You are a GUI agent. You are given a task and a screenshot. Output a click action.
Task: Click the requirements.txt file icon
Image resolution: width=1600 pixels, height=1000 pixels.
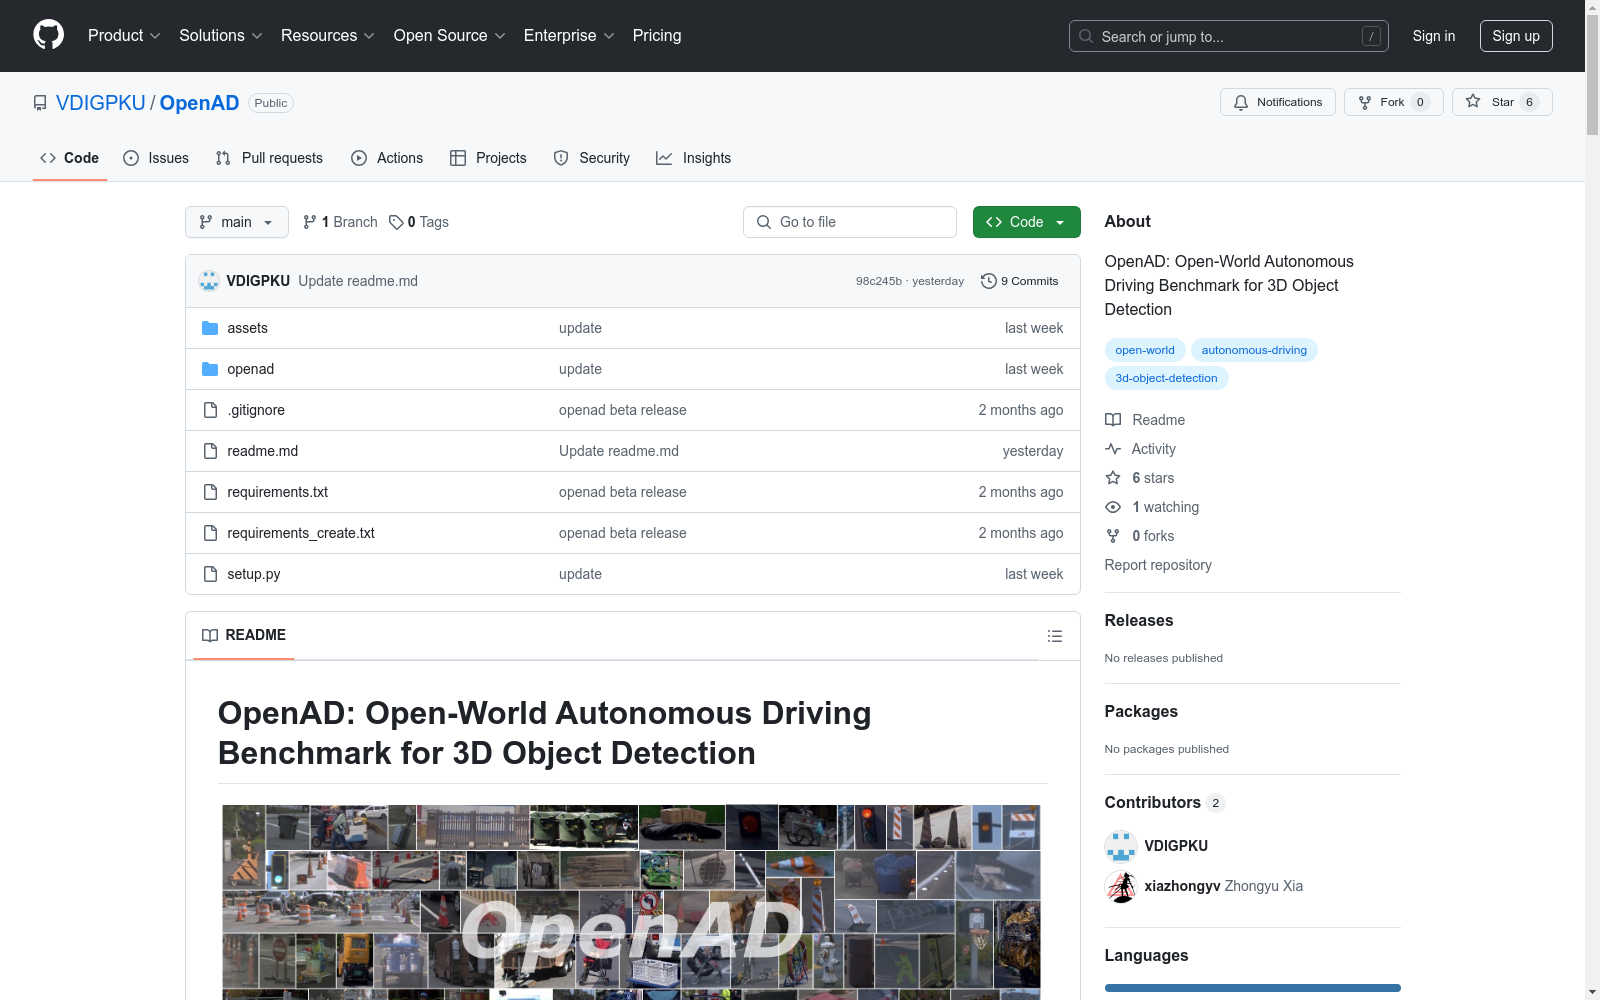pyautogui.click(x=210, y=492)
